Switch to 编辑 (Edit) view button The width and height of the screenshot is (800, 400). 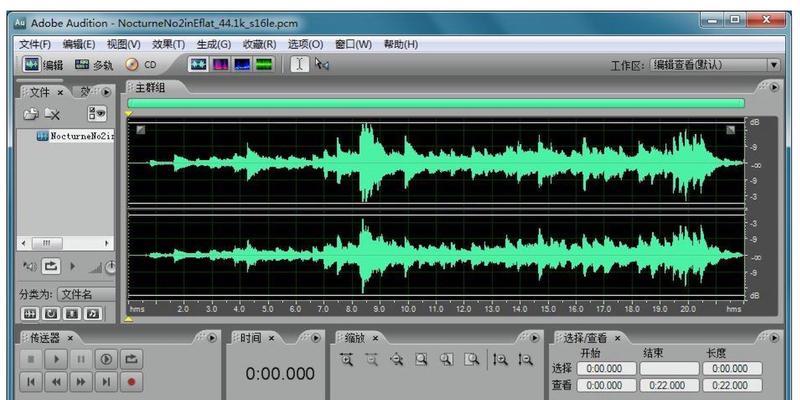pos(43,65)
